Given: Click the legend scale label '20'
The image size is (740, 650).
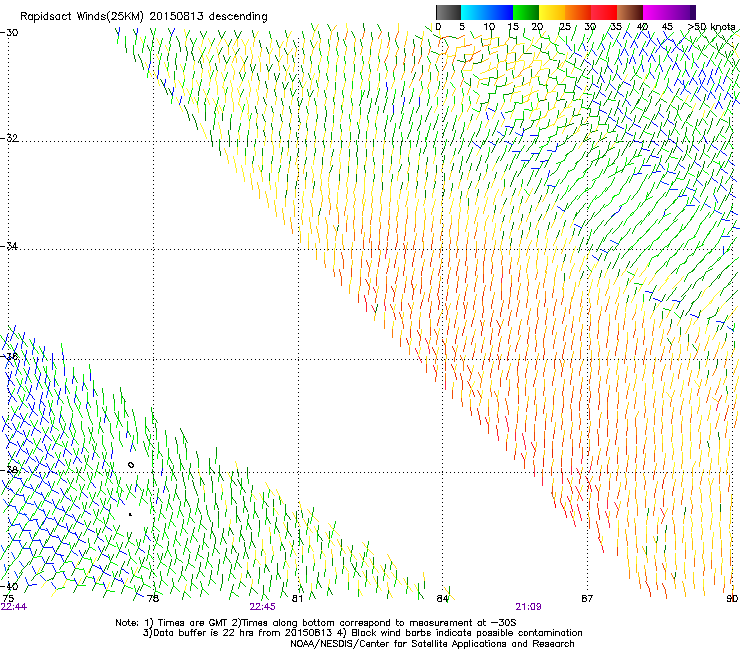Looking at the screenshot, I should click(537, 27).
